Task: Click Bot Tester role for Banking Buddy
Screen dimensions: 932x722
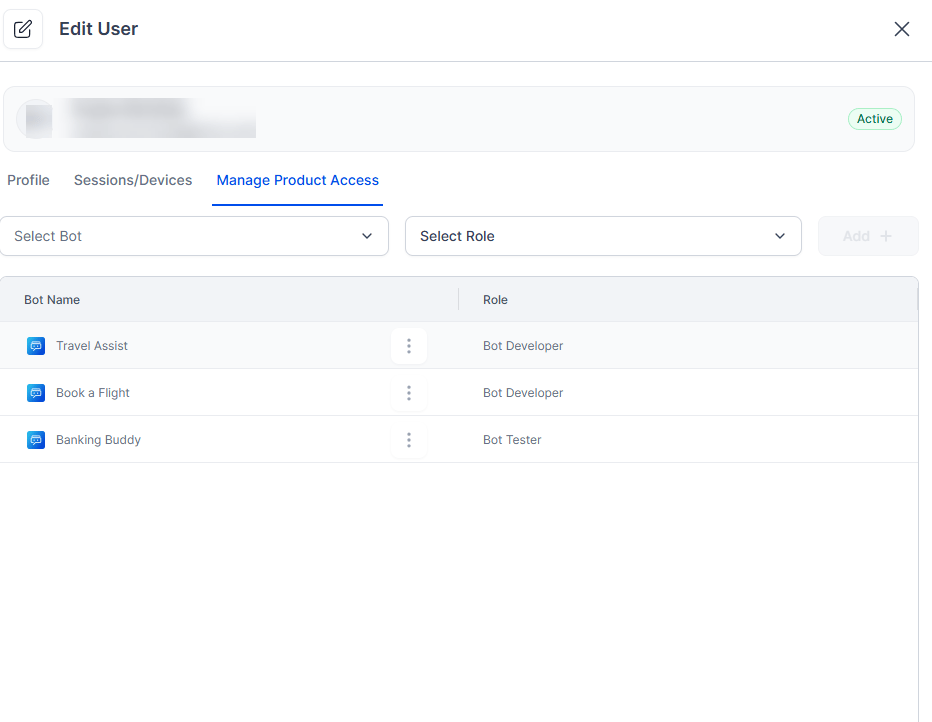Action: pos(512,440)
